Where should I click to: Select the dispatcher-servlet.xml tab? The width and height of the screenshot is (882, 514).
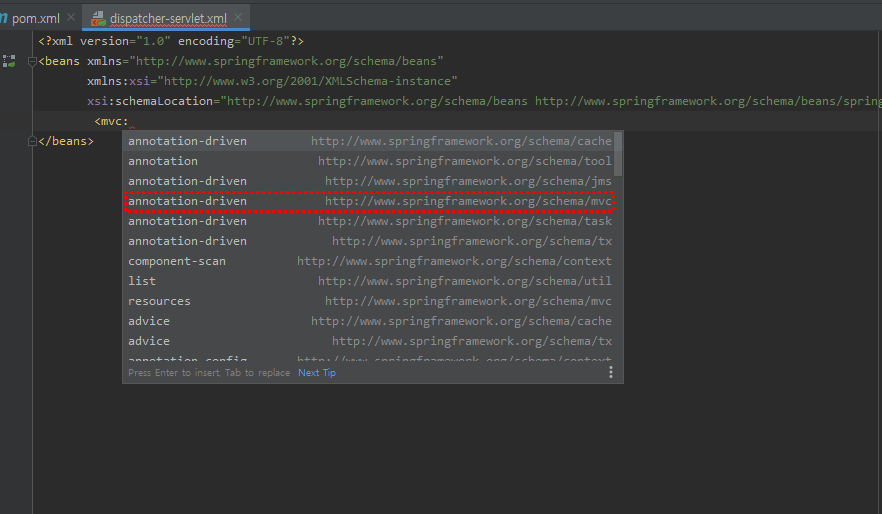click(x=168, y=19)
